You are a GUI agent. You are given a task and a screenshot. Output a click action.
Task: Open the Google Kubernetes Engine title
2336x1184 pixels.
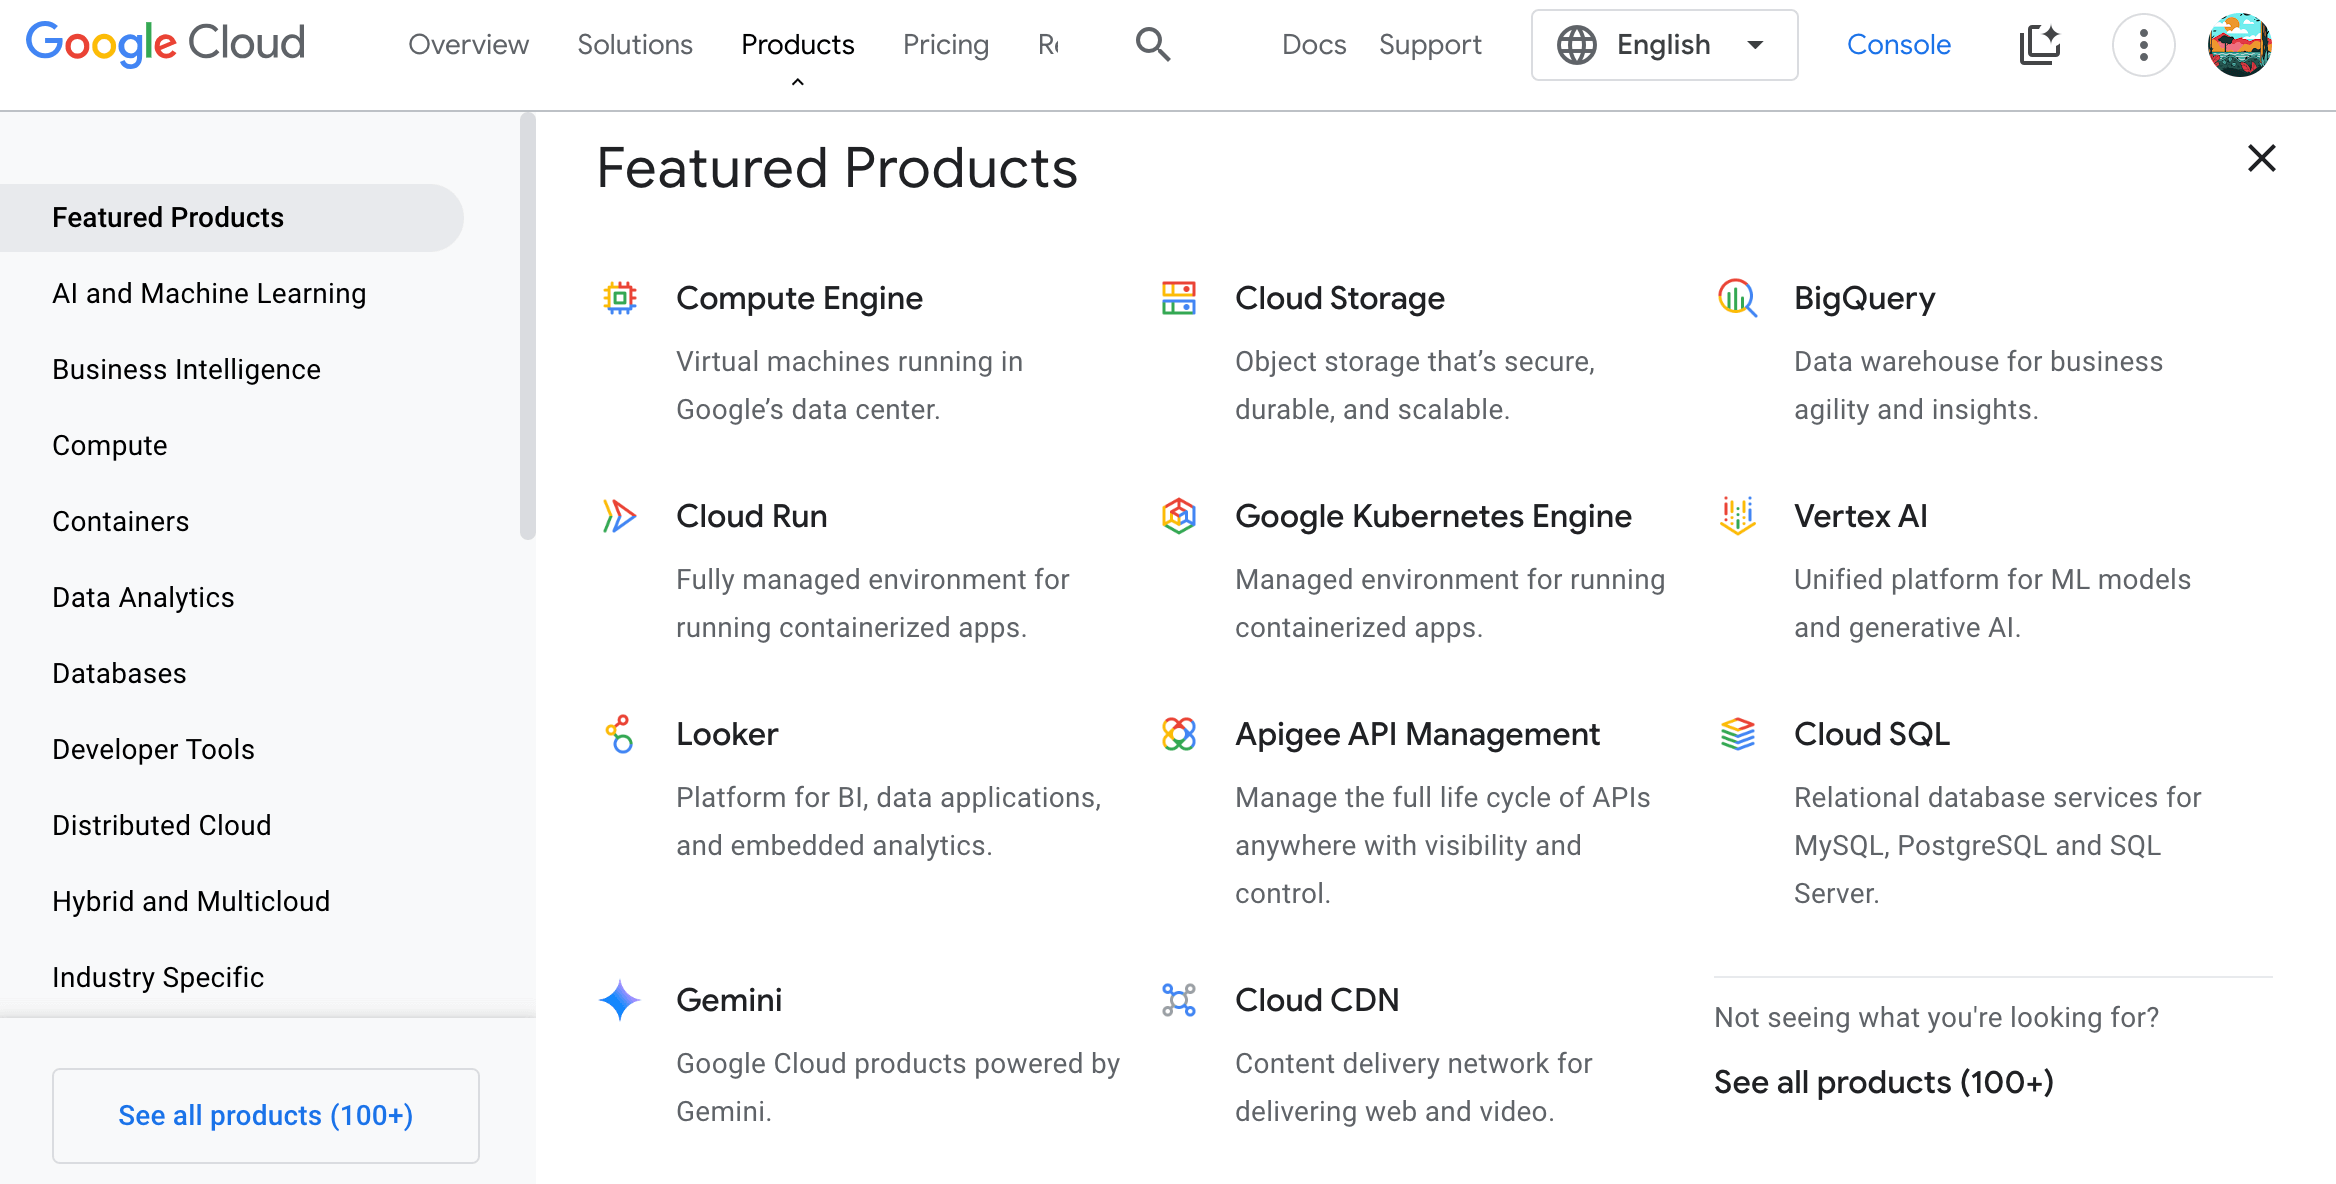point(1433,516)
